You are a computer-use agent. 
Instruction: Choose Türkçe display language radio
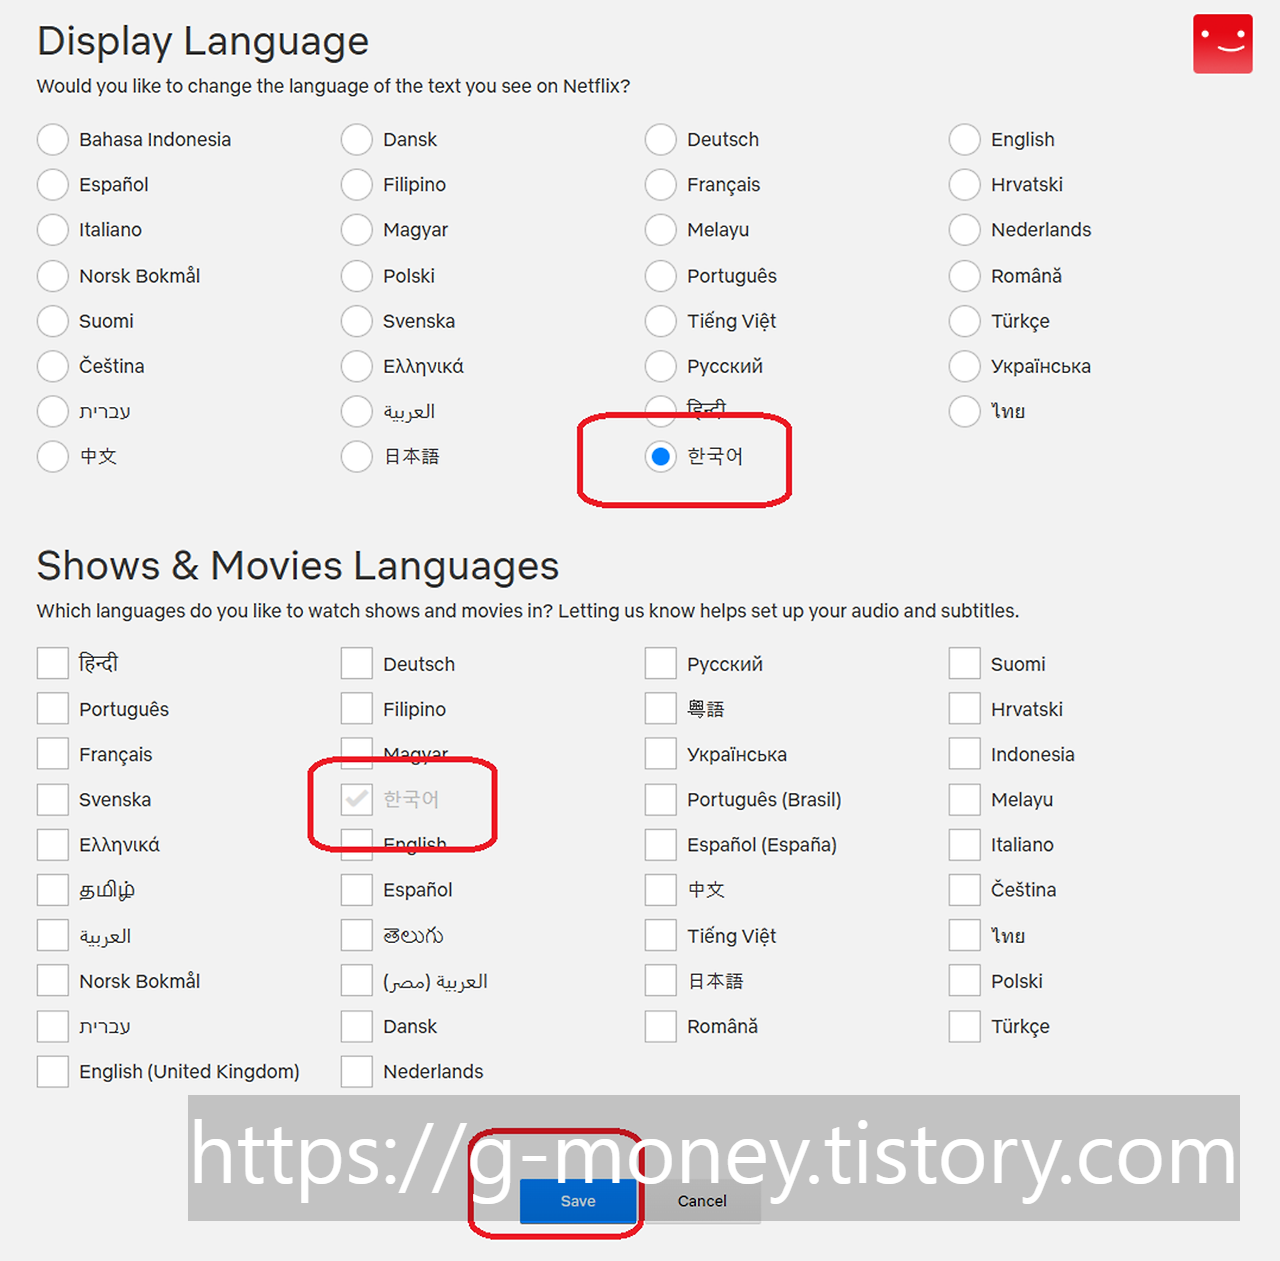coord(965,321)
